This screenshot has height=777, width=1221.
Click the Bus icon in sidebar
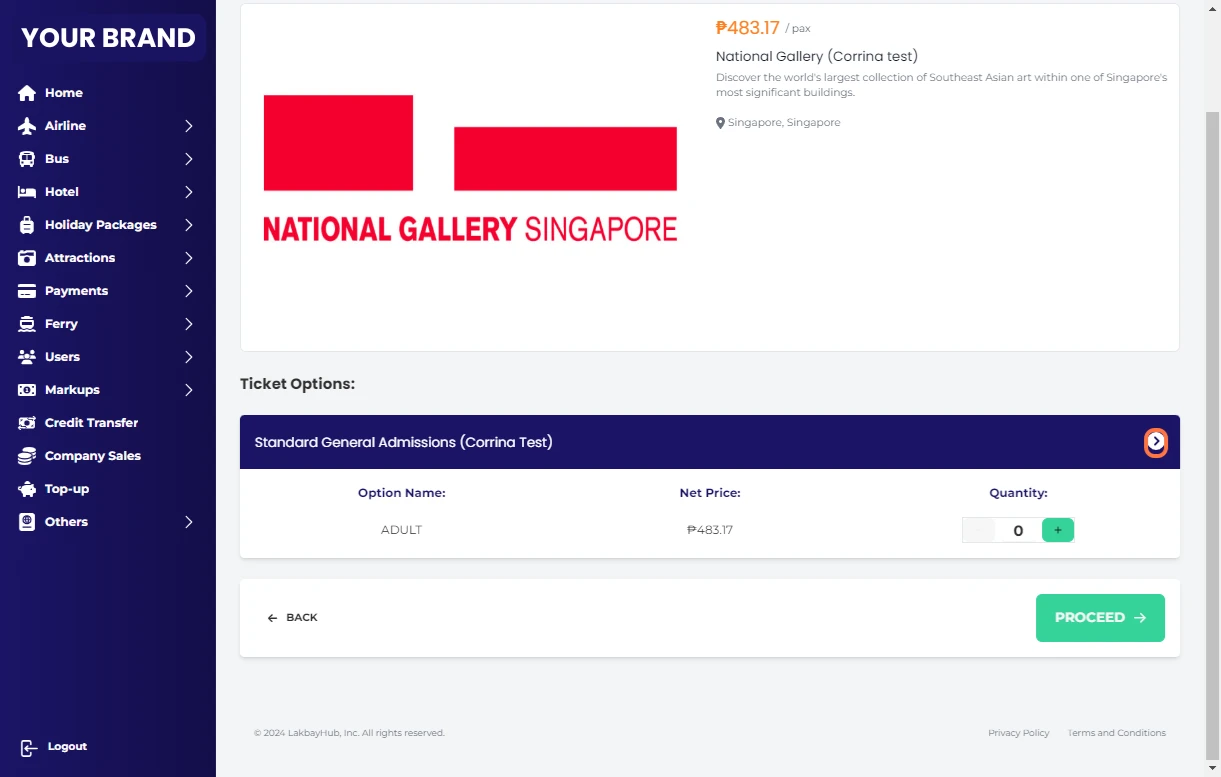coord(27,159)
